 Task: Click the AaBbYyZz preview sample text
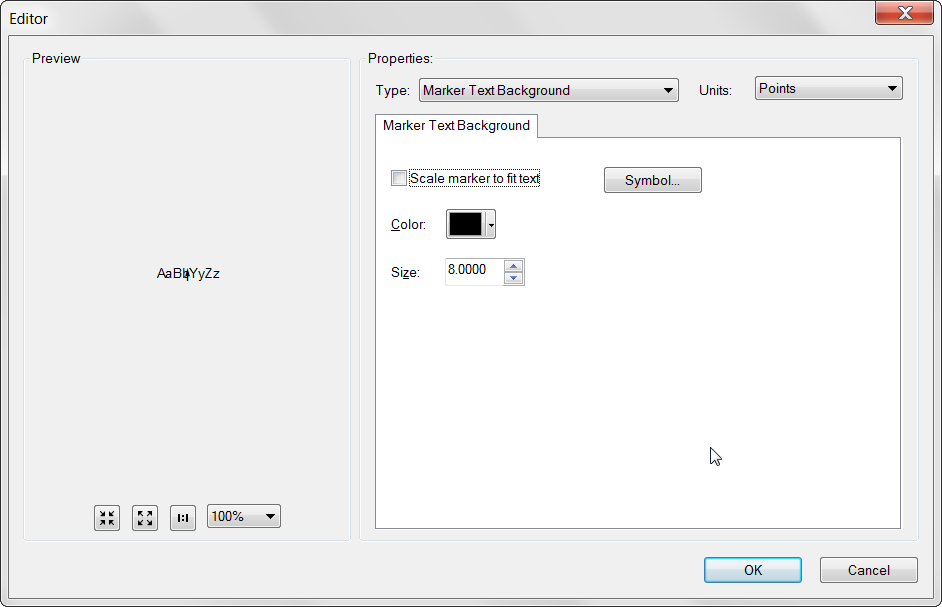point(188,273)
